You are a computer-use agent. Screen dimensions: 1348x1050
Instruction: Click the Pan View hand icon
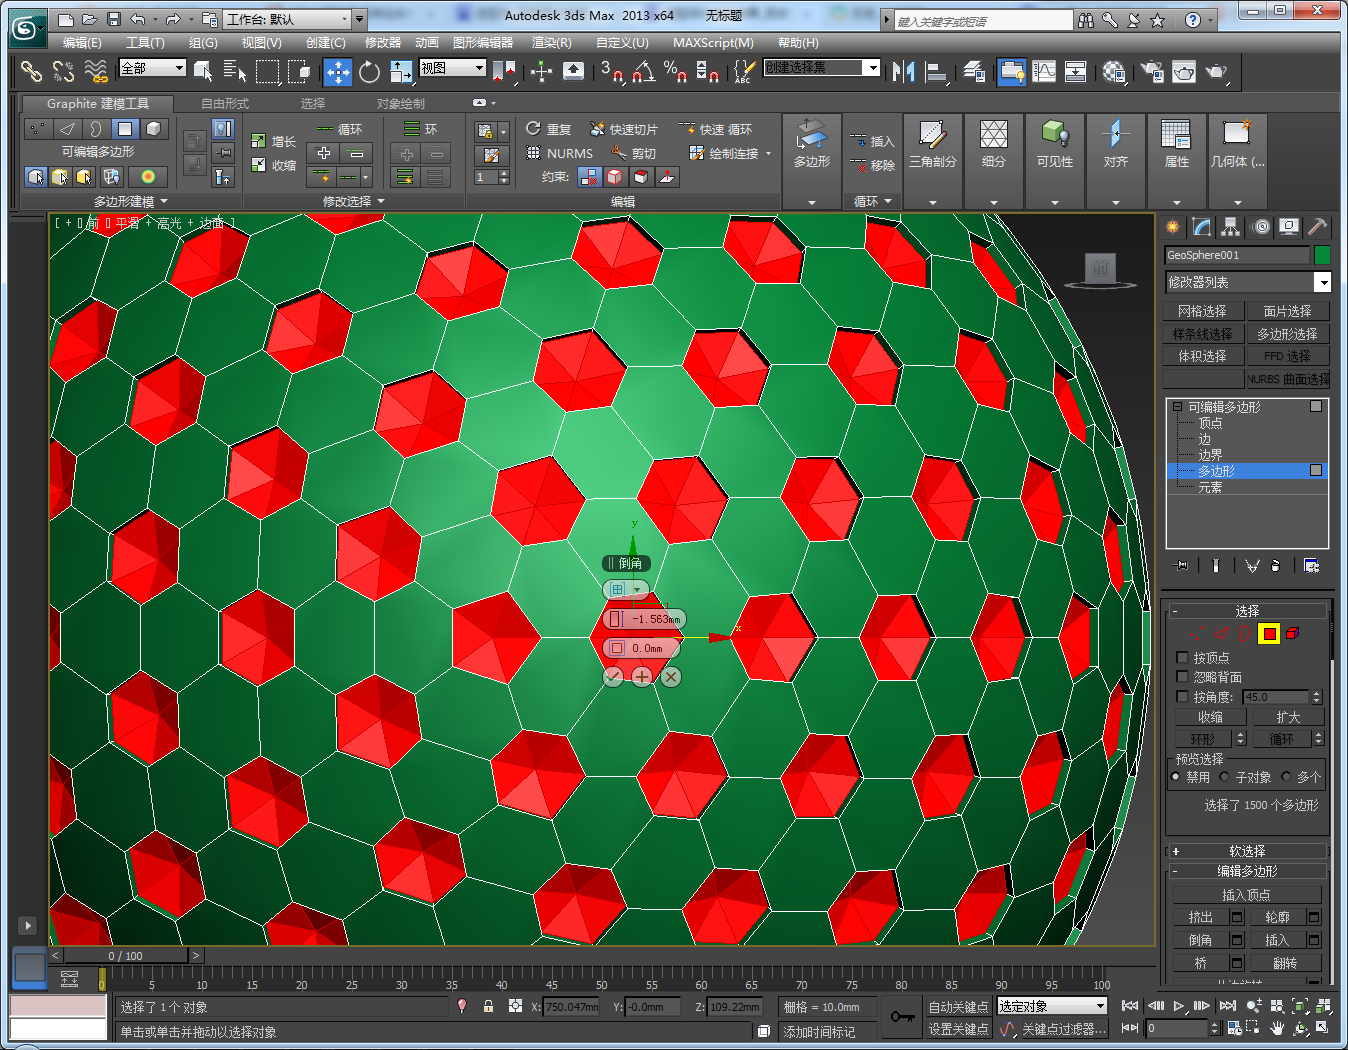point(1277,1028)
